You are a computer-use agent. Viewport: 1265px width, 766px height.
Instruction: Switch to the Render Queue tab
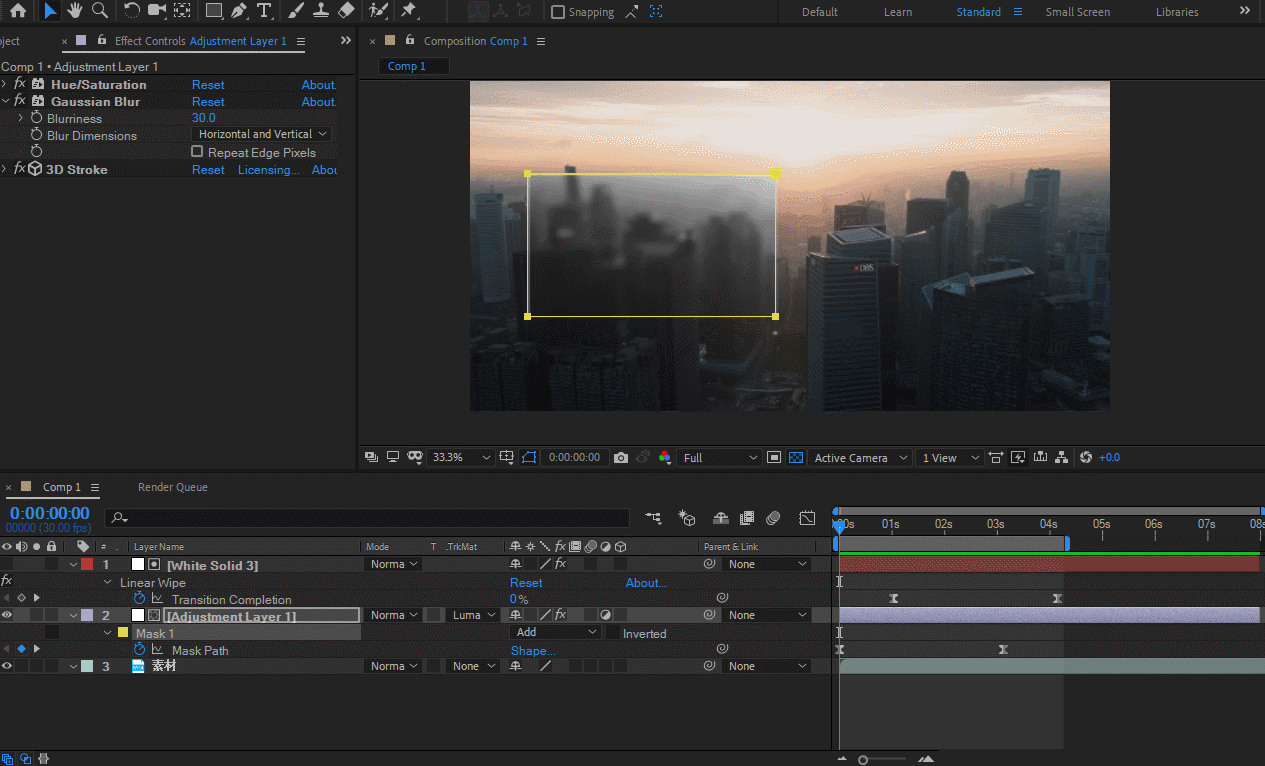coord(172,487)
